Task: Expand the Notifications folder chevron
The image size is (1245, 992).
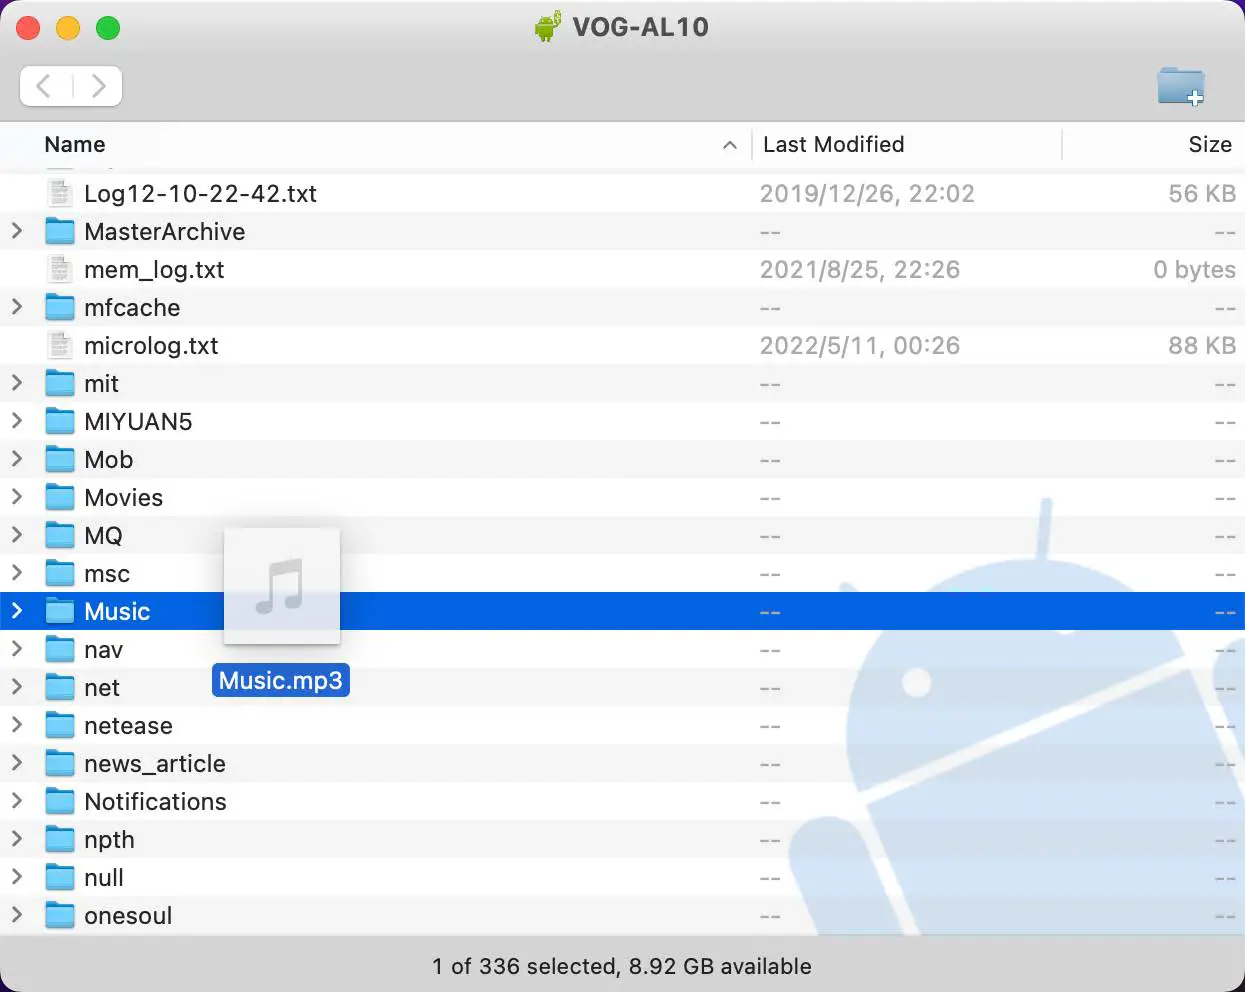Action: 17,801
